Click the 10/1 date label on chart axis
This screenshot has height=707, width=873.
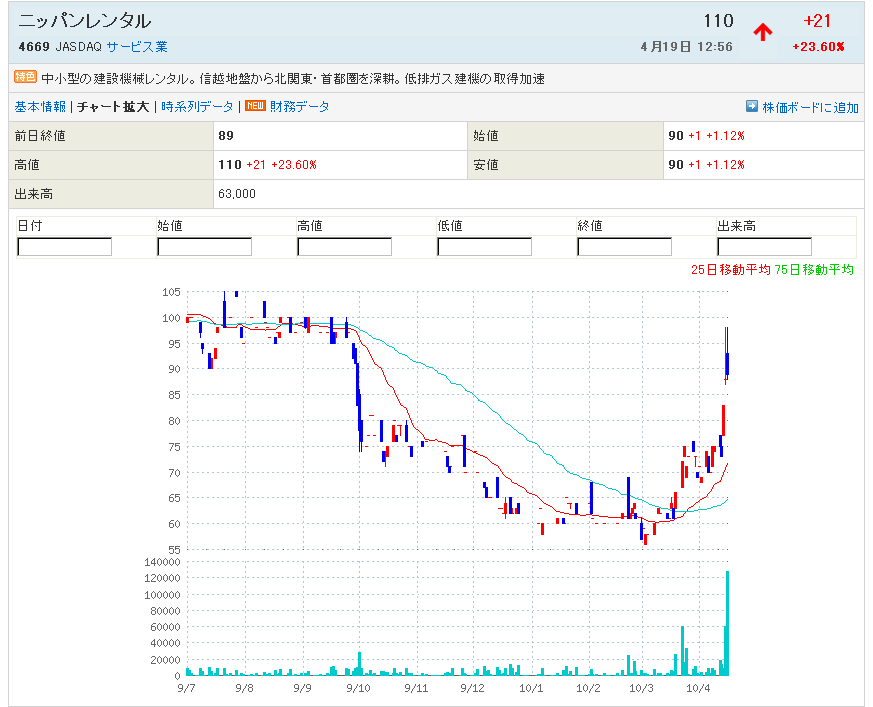pos(531,688)
